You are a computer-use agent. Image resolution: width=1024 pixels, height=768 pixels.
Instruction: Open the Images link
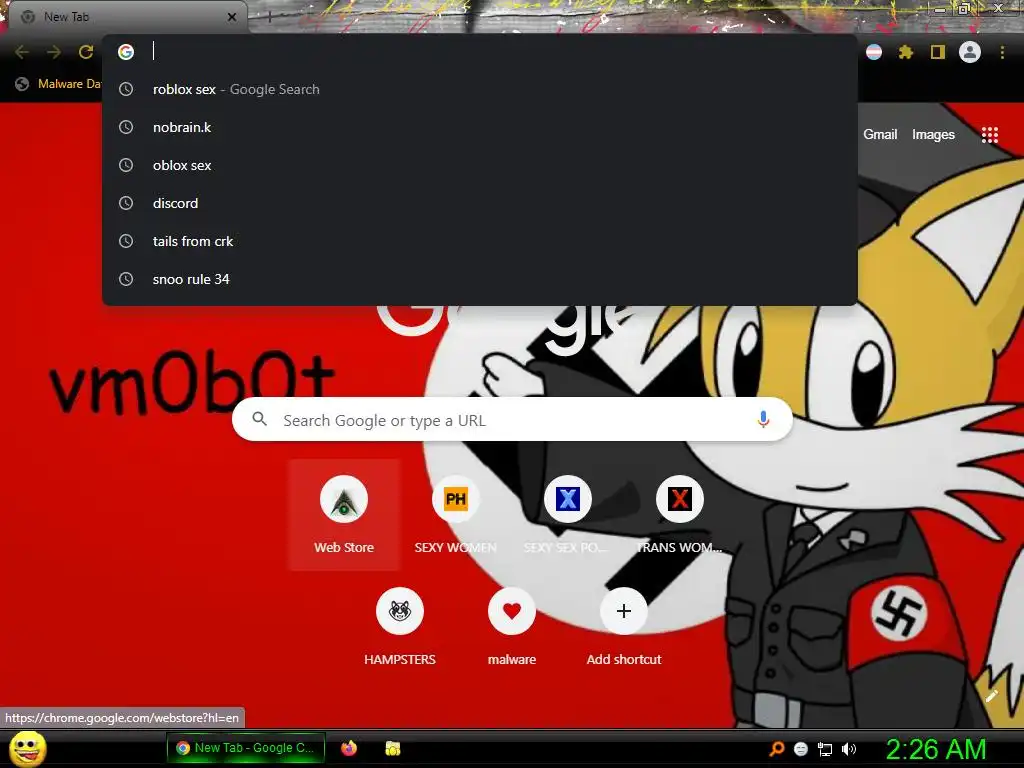point(933,135)
